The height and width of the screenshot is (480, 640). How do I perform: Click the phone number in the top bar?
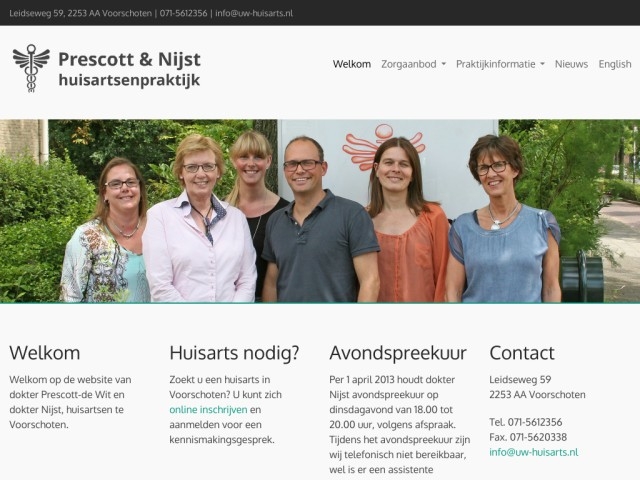(x=183, y=13)
